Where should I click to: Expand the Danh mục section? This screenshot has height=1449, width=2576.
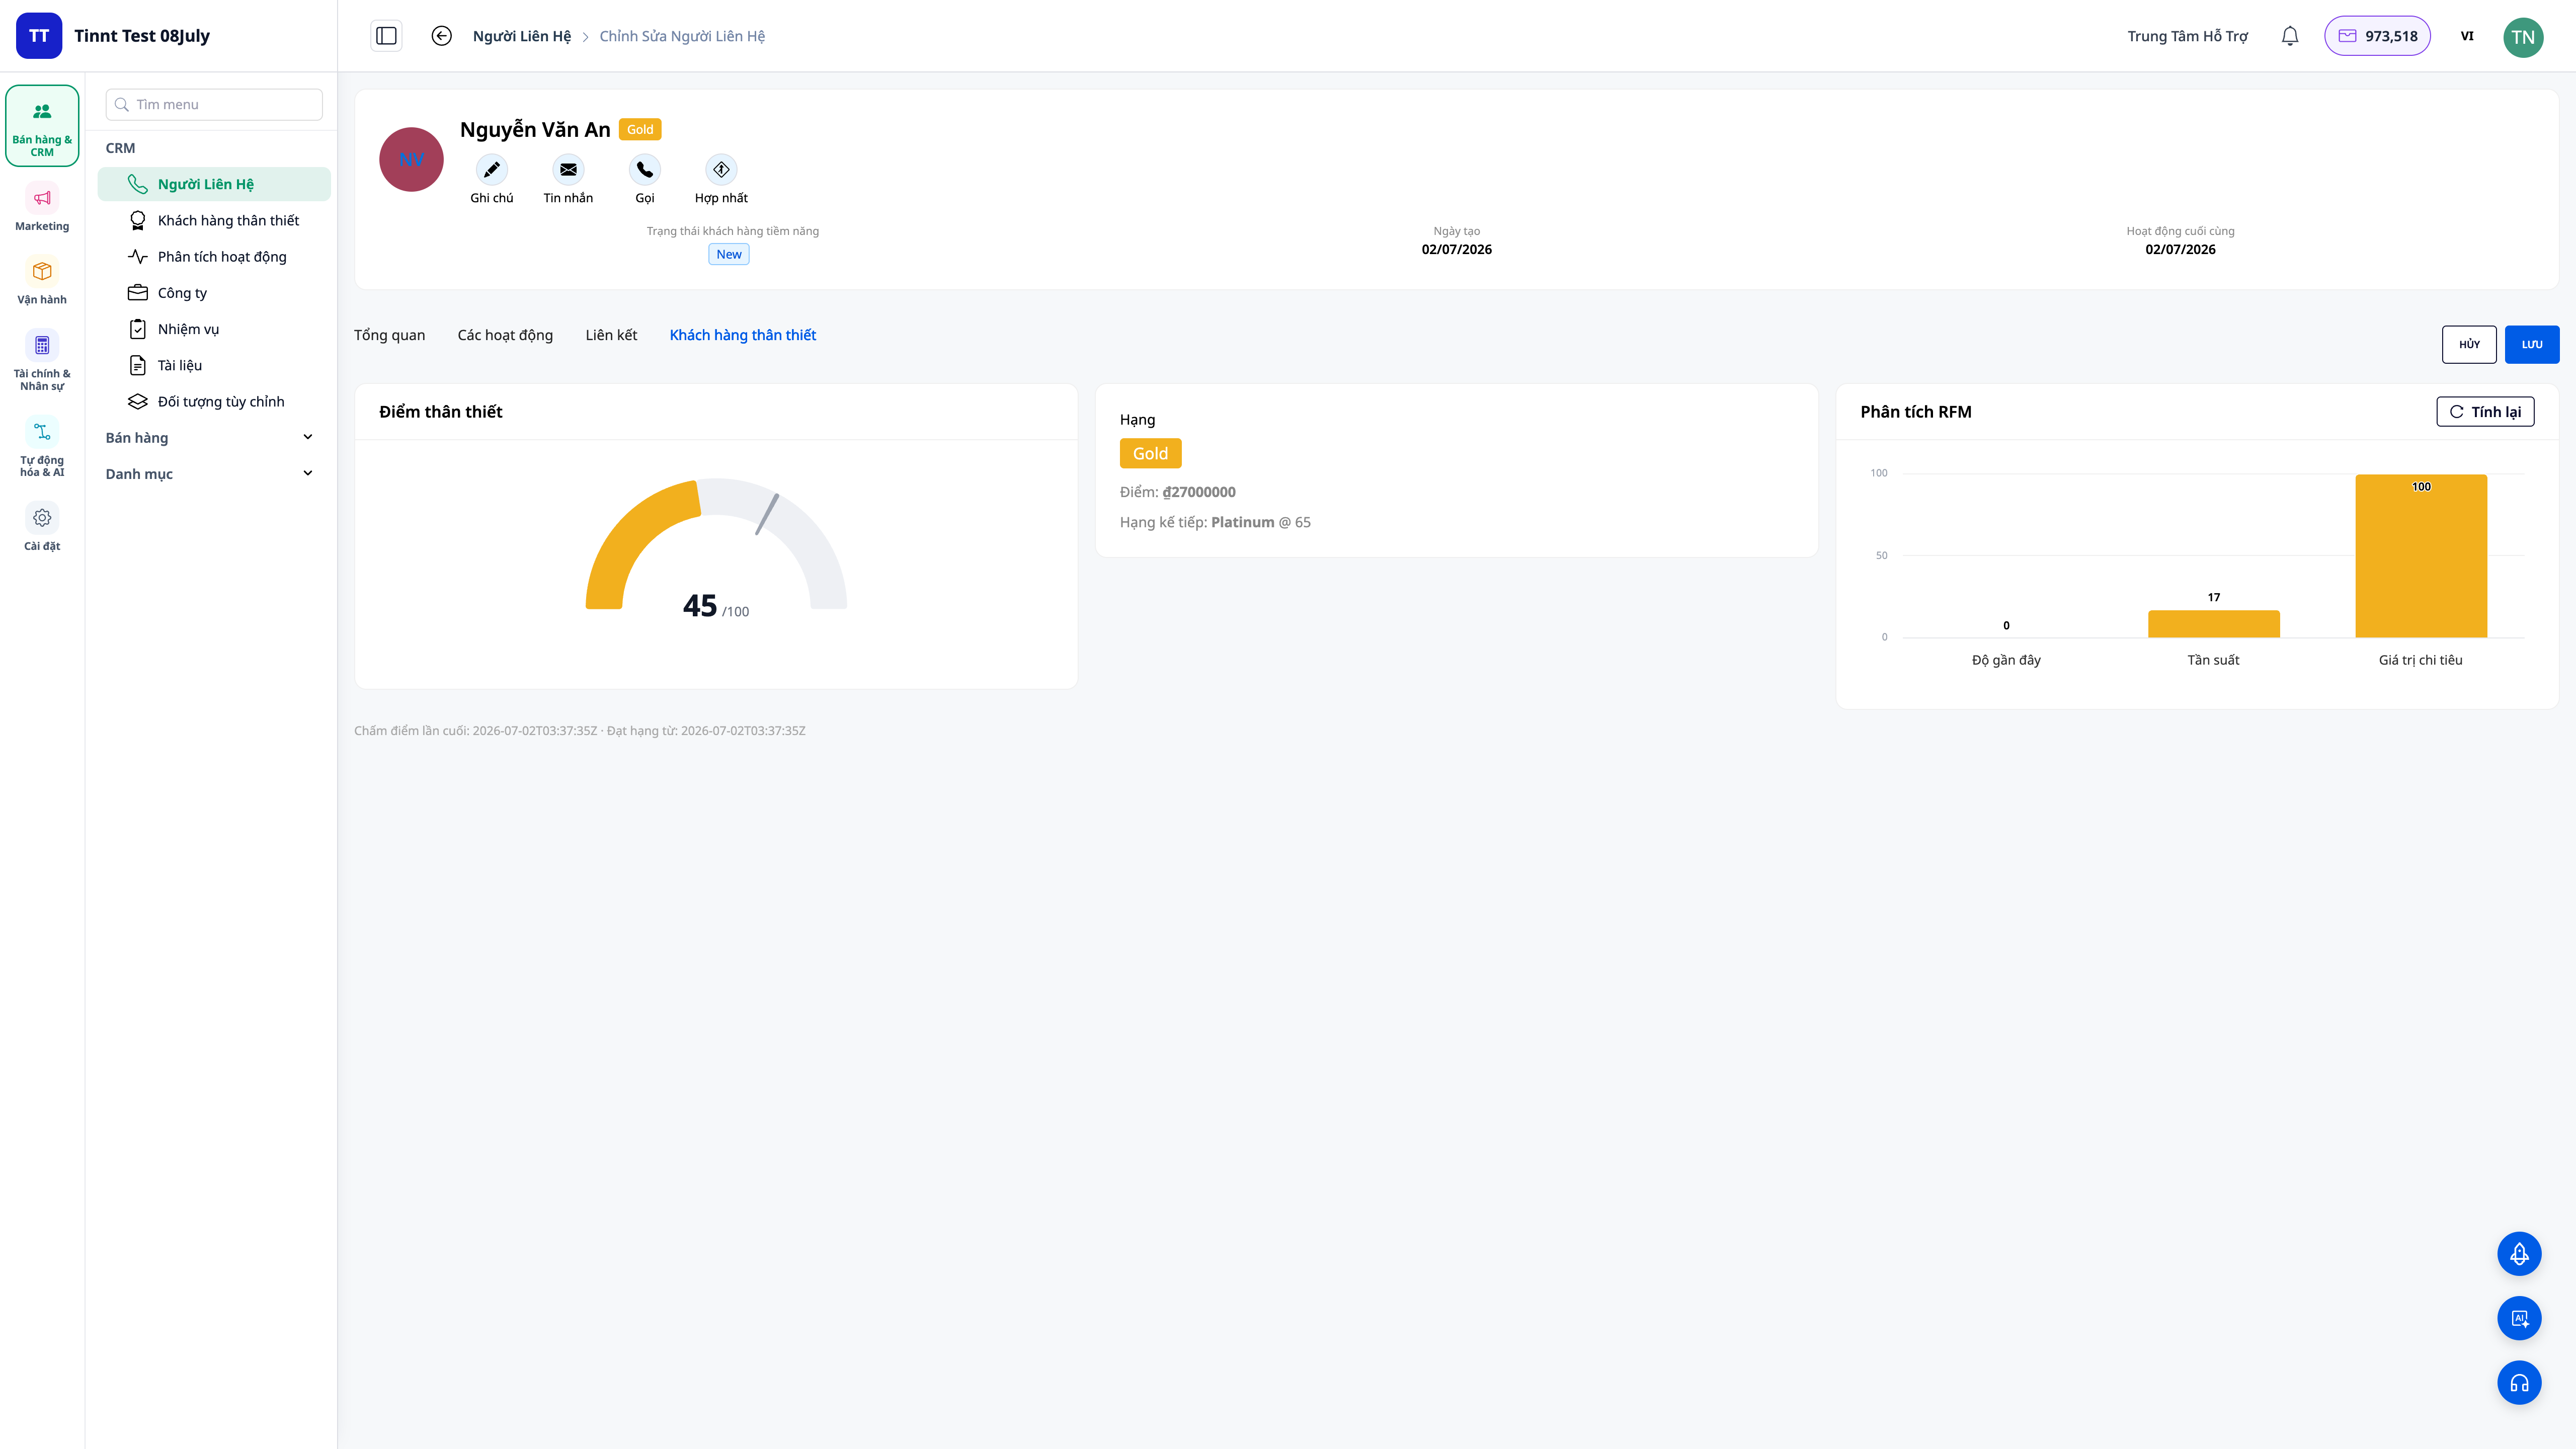(x=210, y=473)
